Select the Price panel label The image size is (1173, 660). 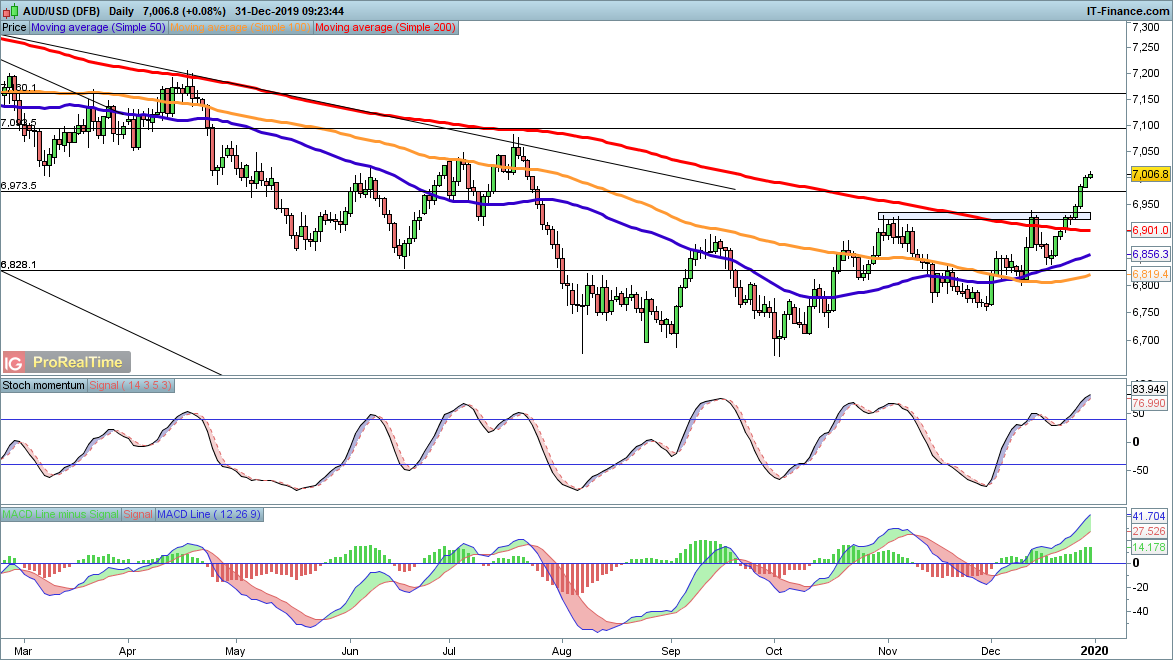(14, 27)
